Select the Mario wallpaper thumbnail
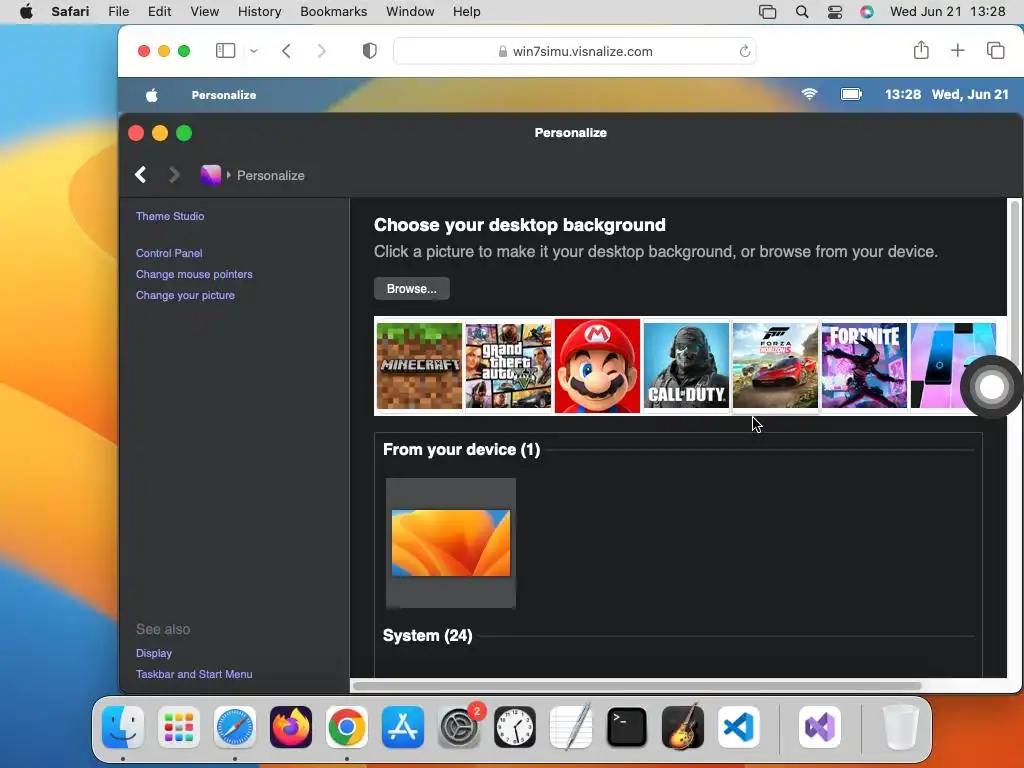This screenshot has height=768, width=1024. tap(597, 366)
